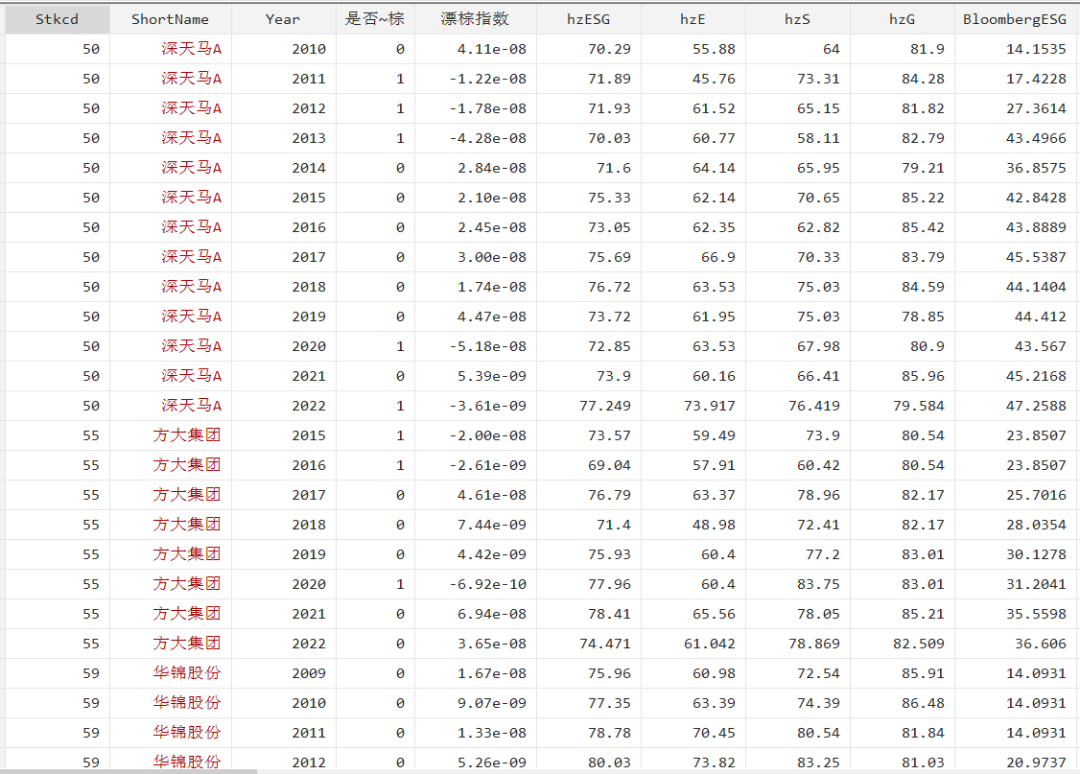This screenshot has width=1080, height=774.
Task: Click the 3.00e-08 cell
Action: tap(475, 257)
